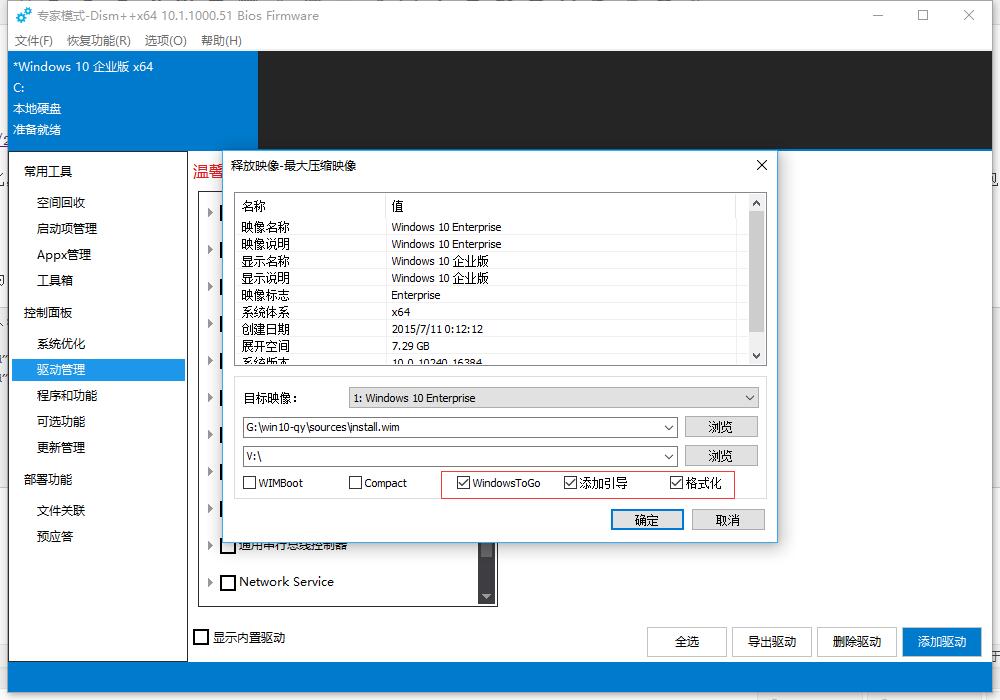Open 可选功能 in the sidebar
Image resolution: width=1000 pixels, height=700 pixels.
(61, 422)
